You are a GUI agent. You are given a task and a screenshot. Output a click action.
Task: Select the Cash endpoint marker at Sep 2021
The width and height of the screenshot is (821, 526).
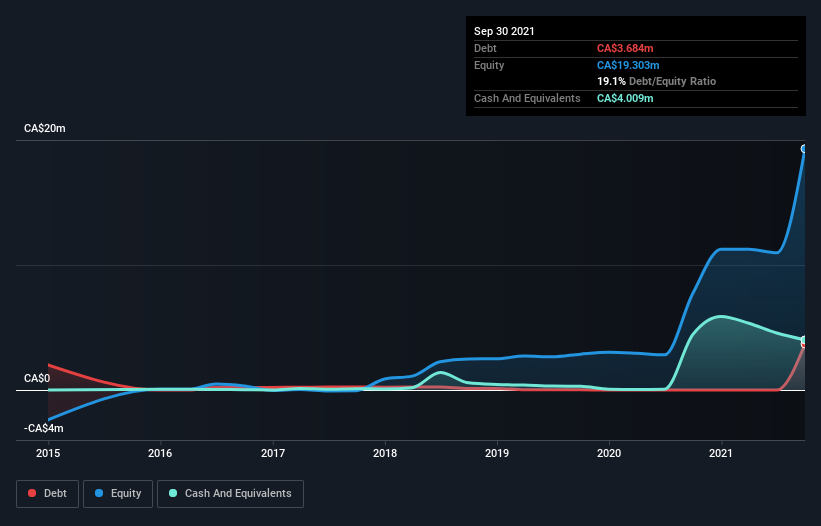(804, 340)
